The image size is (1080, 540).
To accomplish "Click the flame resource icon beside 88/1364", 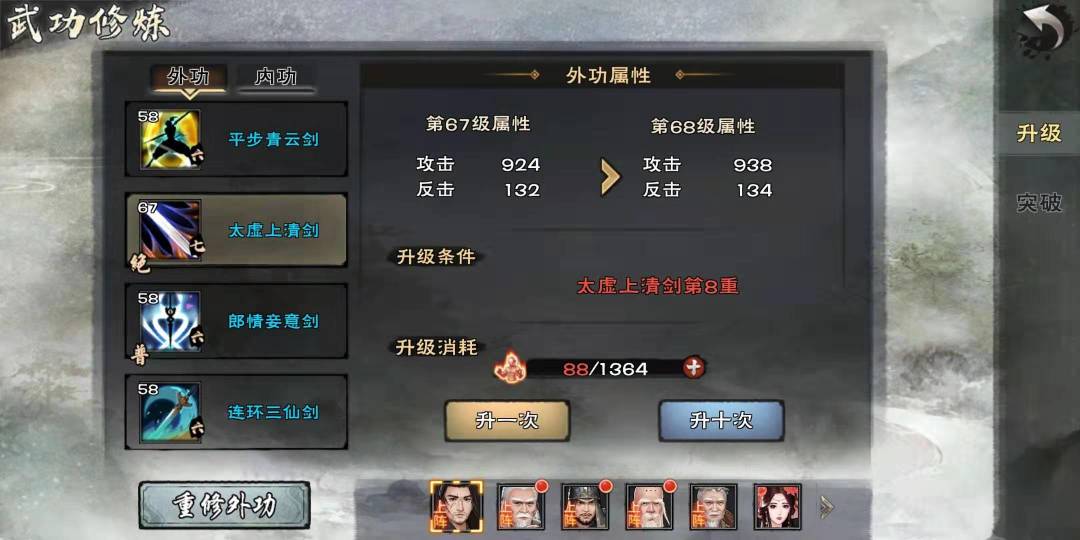I will 510,367.
